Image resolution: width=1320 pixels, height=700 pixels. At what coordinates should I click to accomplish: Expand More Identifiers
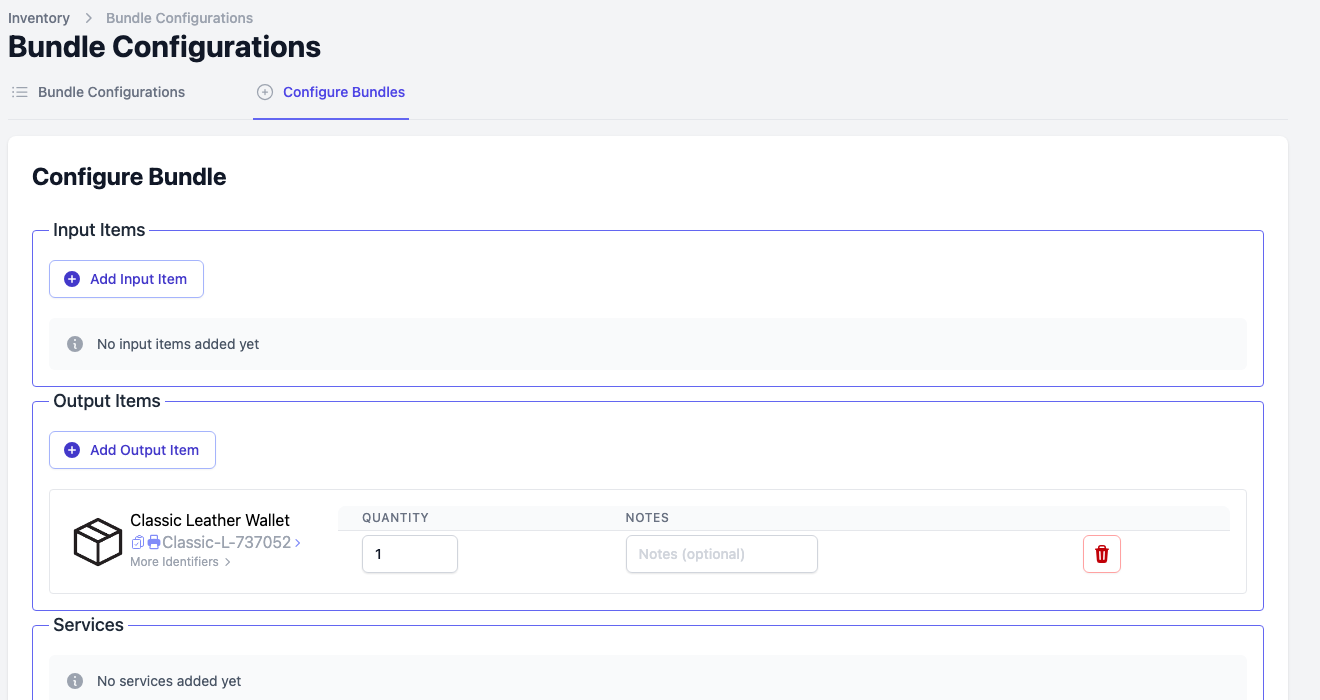pyautogui.click(x=180, y=562)
